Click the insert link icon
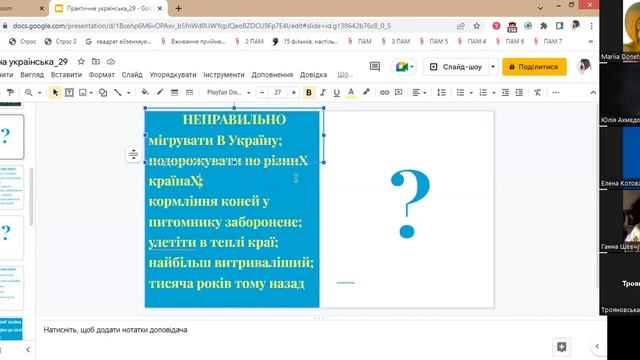This screenshot has height=360, width=640. click(384, 93)
